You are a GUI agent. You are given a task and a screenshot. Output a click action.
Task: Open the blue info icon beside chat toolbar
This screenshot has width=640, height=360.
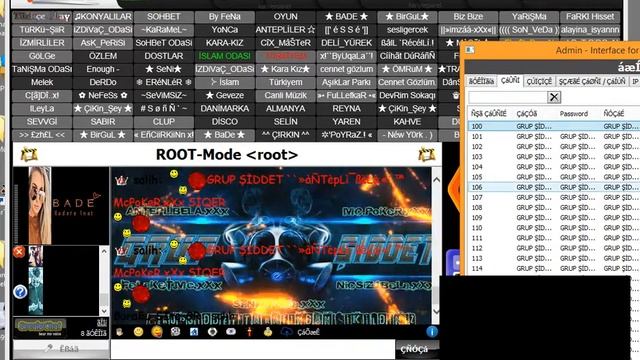coord(432,332)
